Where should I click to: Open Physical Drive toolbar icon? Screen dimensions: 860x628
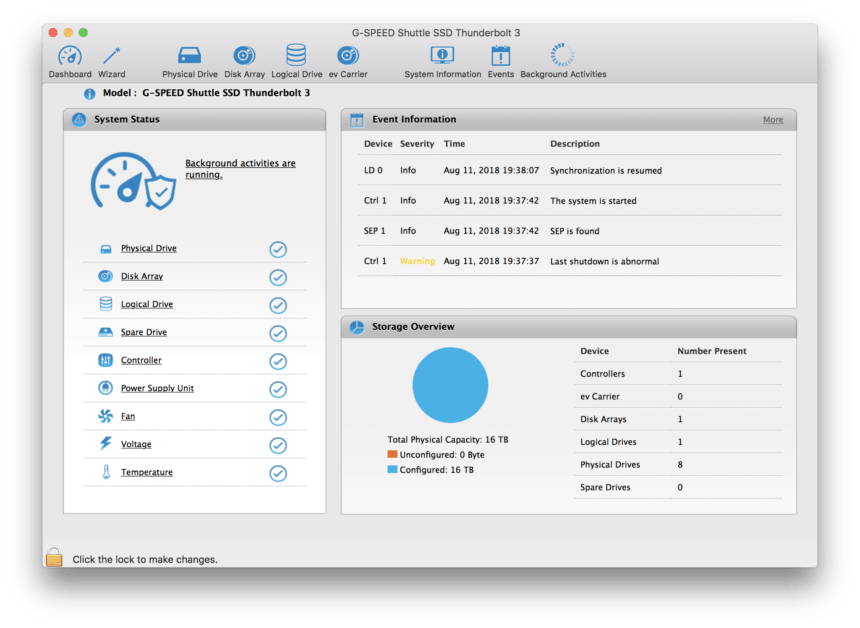pos(189,56)
